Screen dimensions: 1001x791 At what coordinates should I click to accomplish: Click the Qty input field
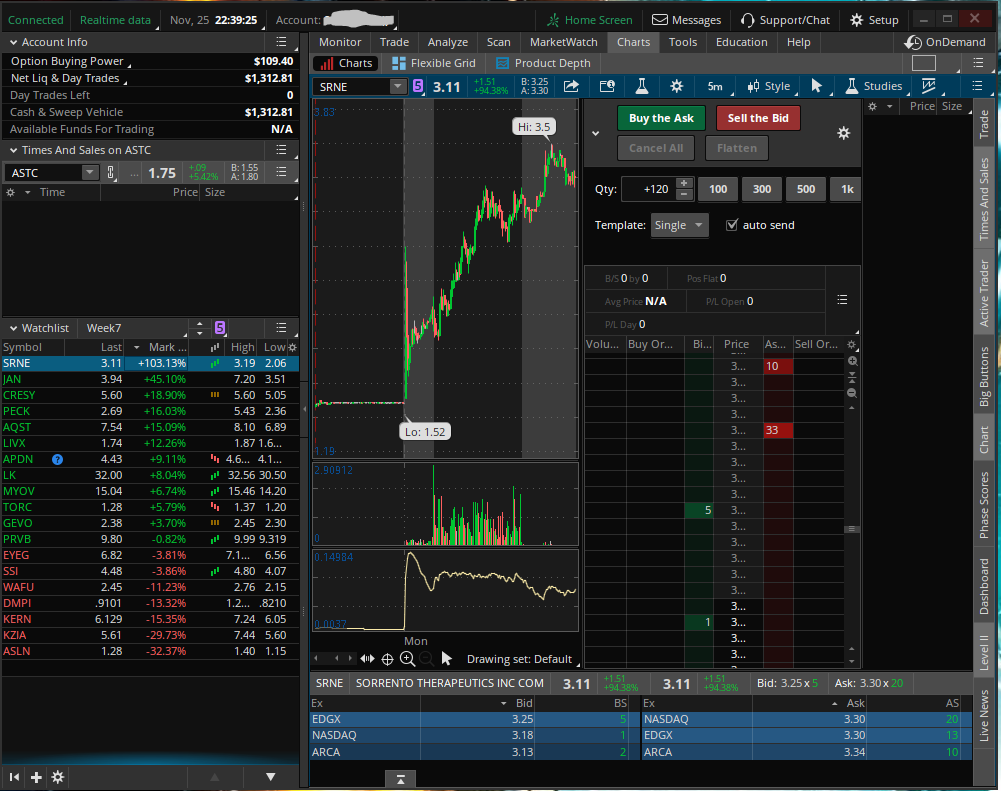tap(649, 189)
